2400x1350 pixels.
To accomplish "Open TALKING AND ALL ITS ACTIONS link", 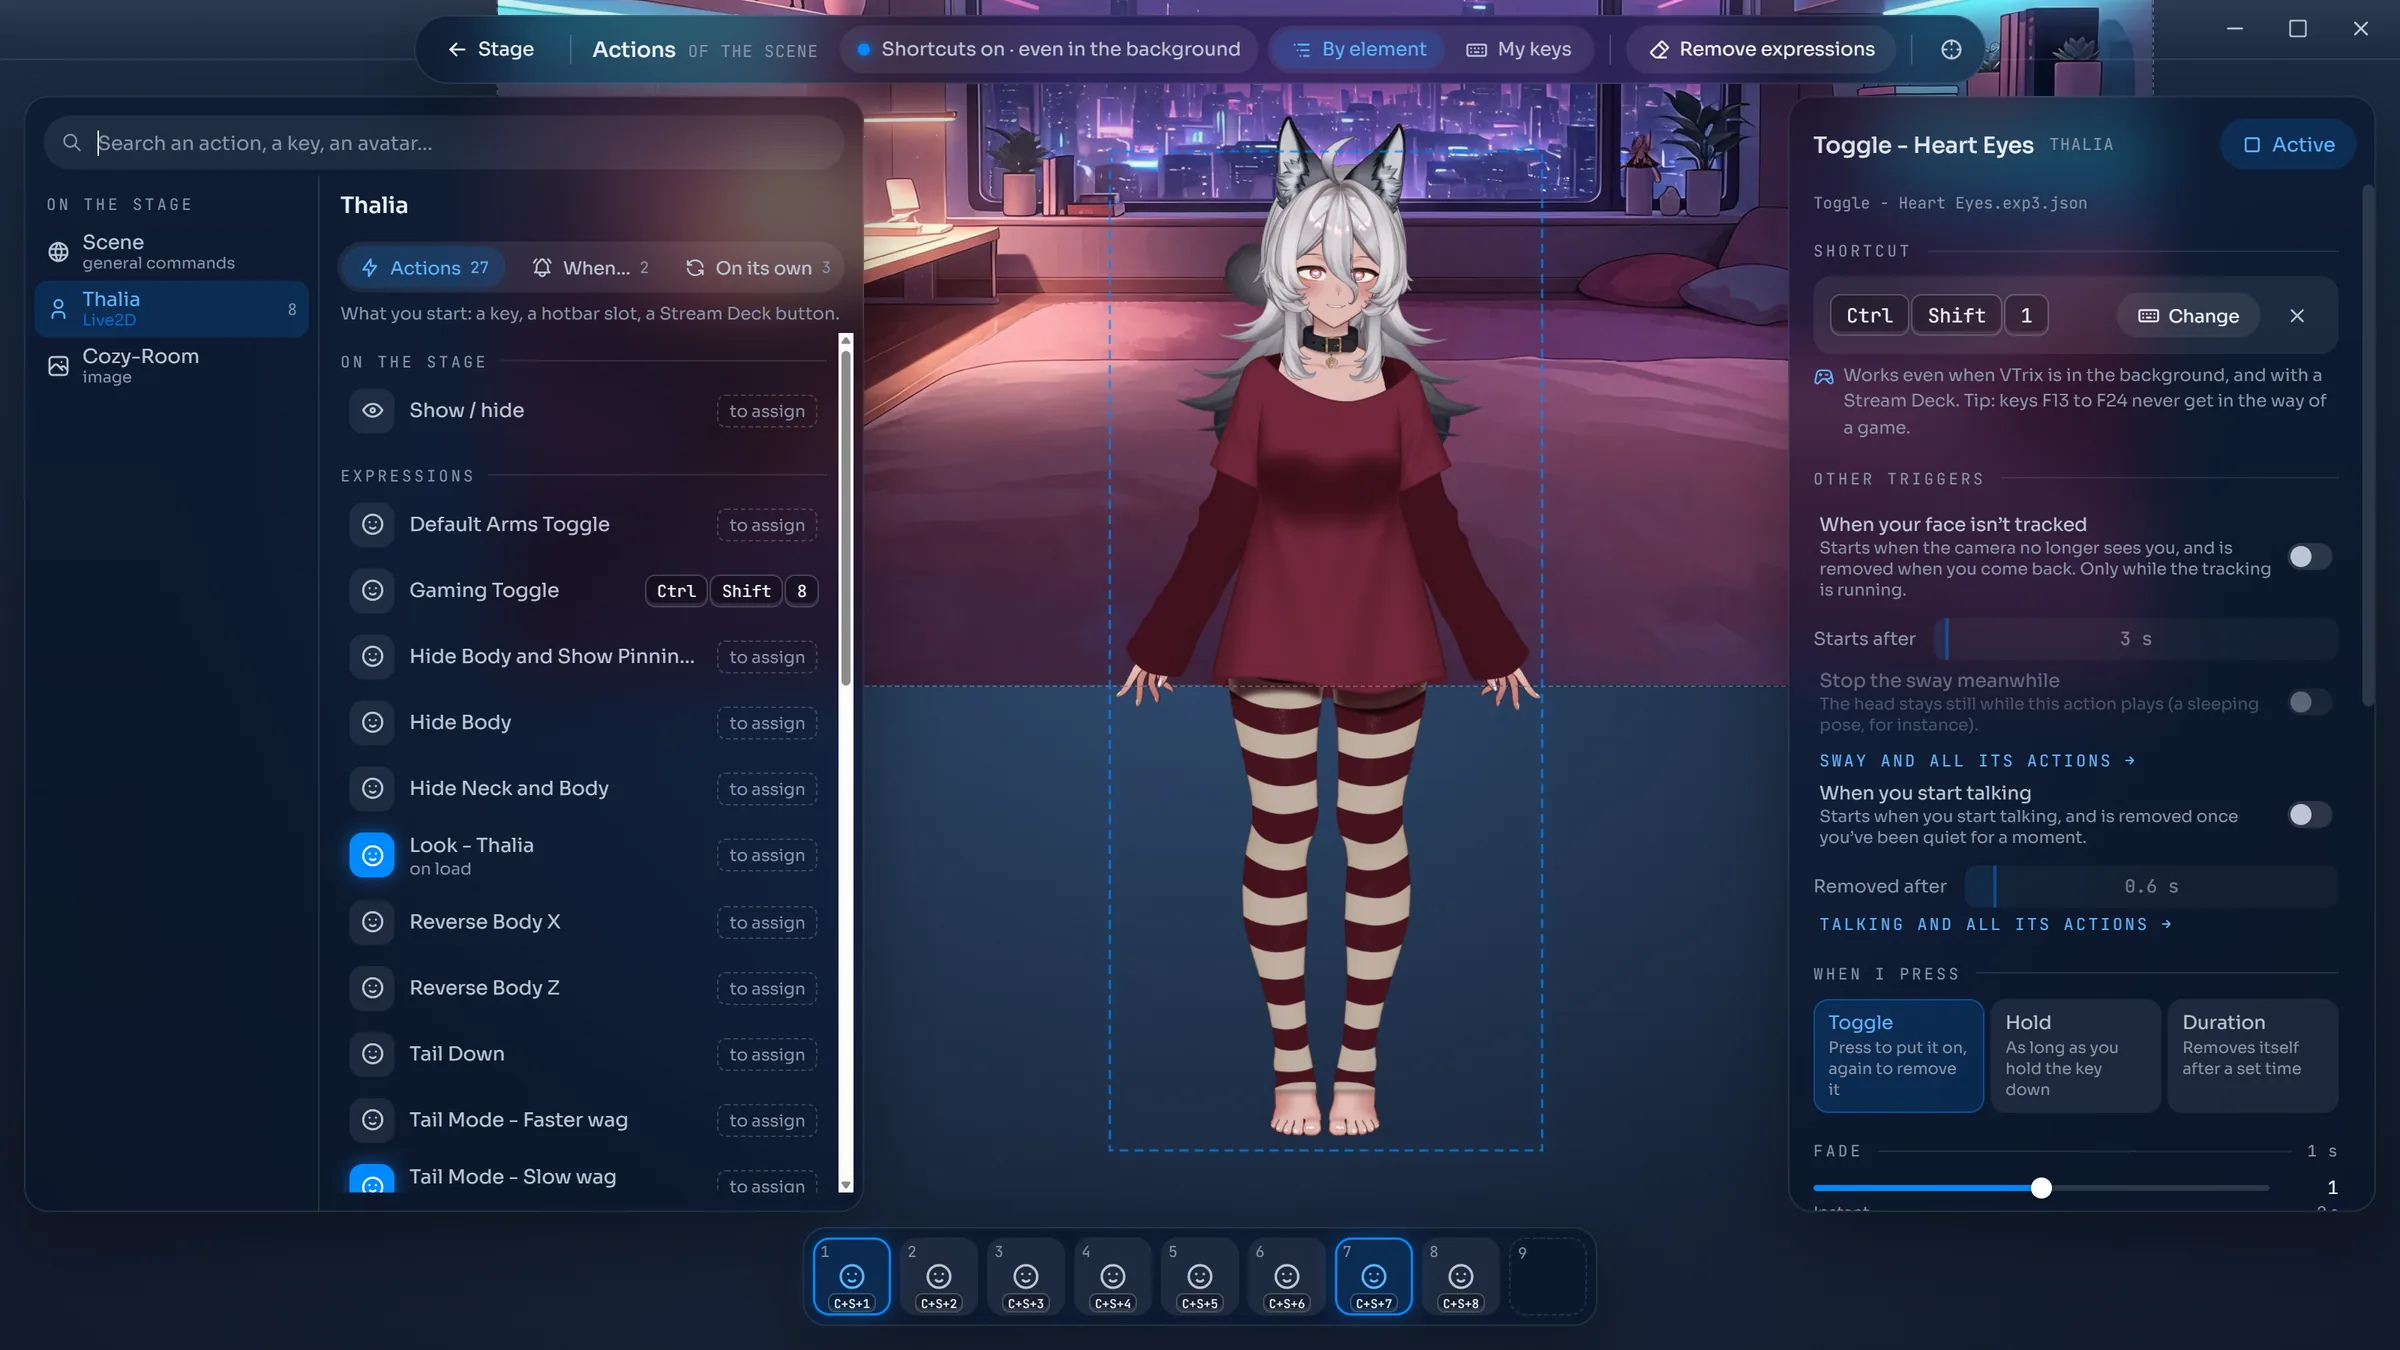I will (x=1995, y=925).
